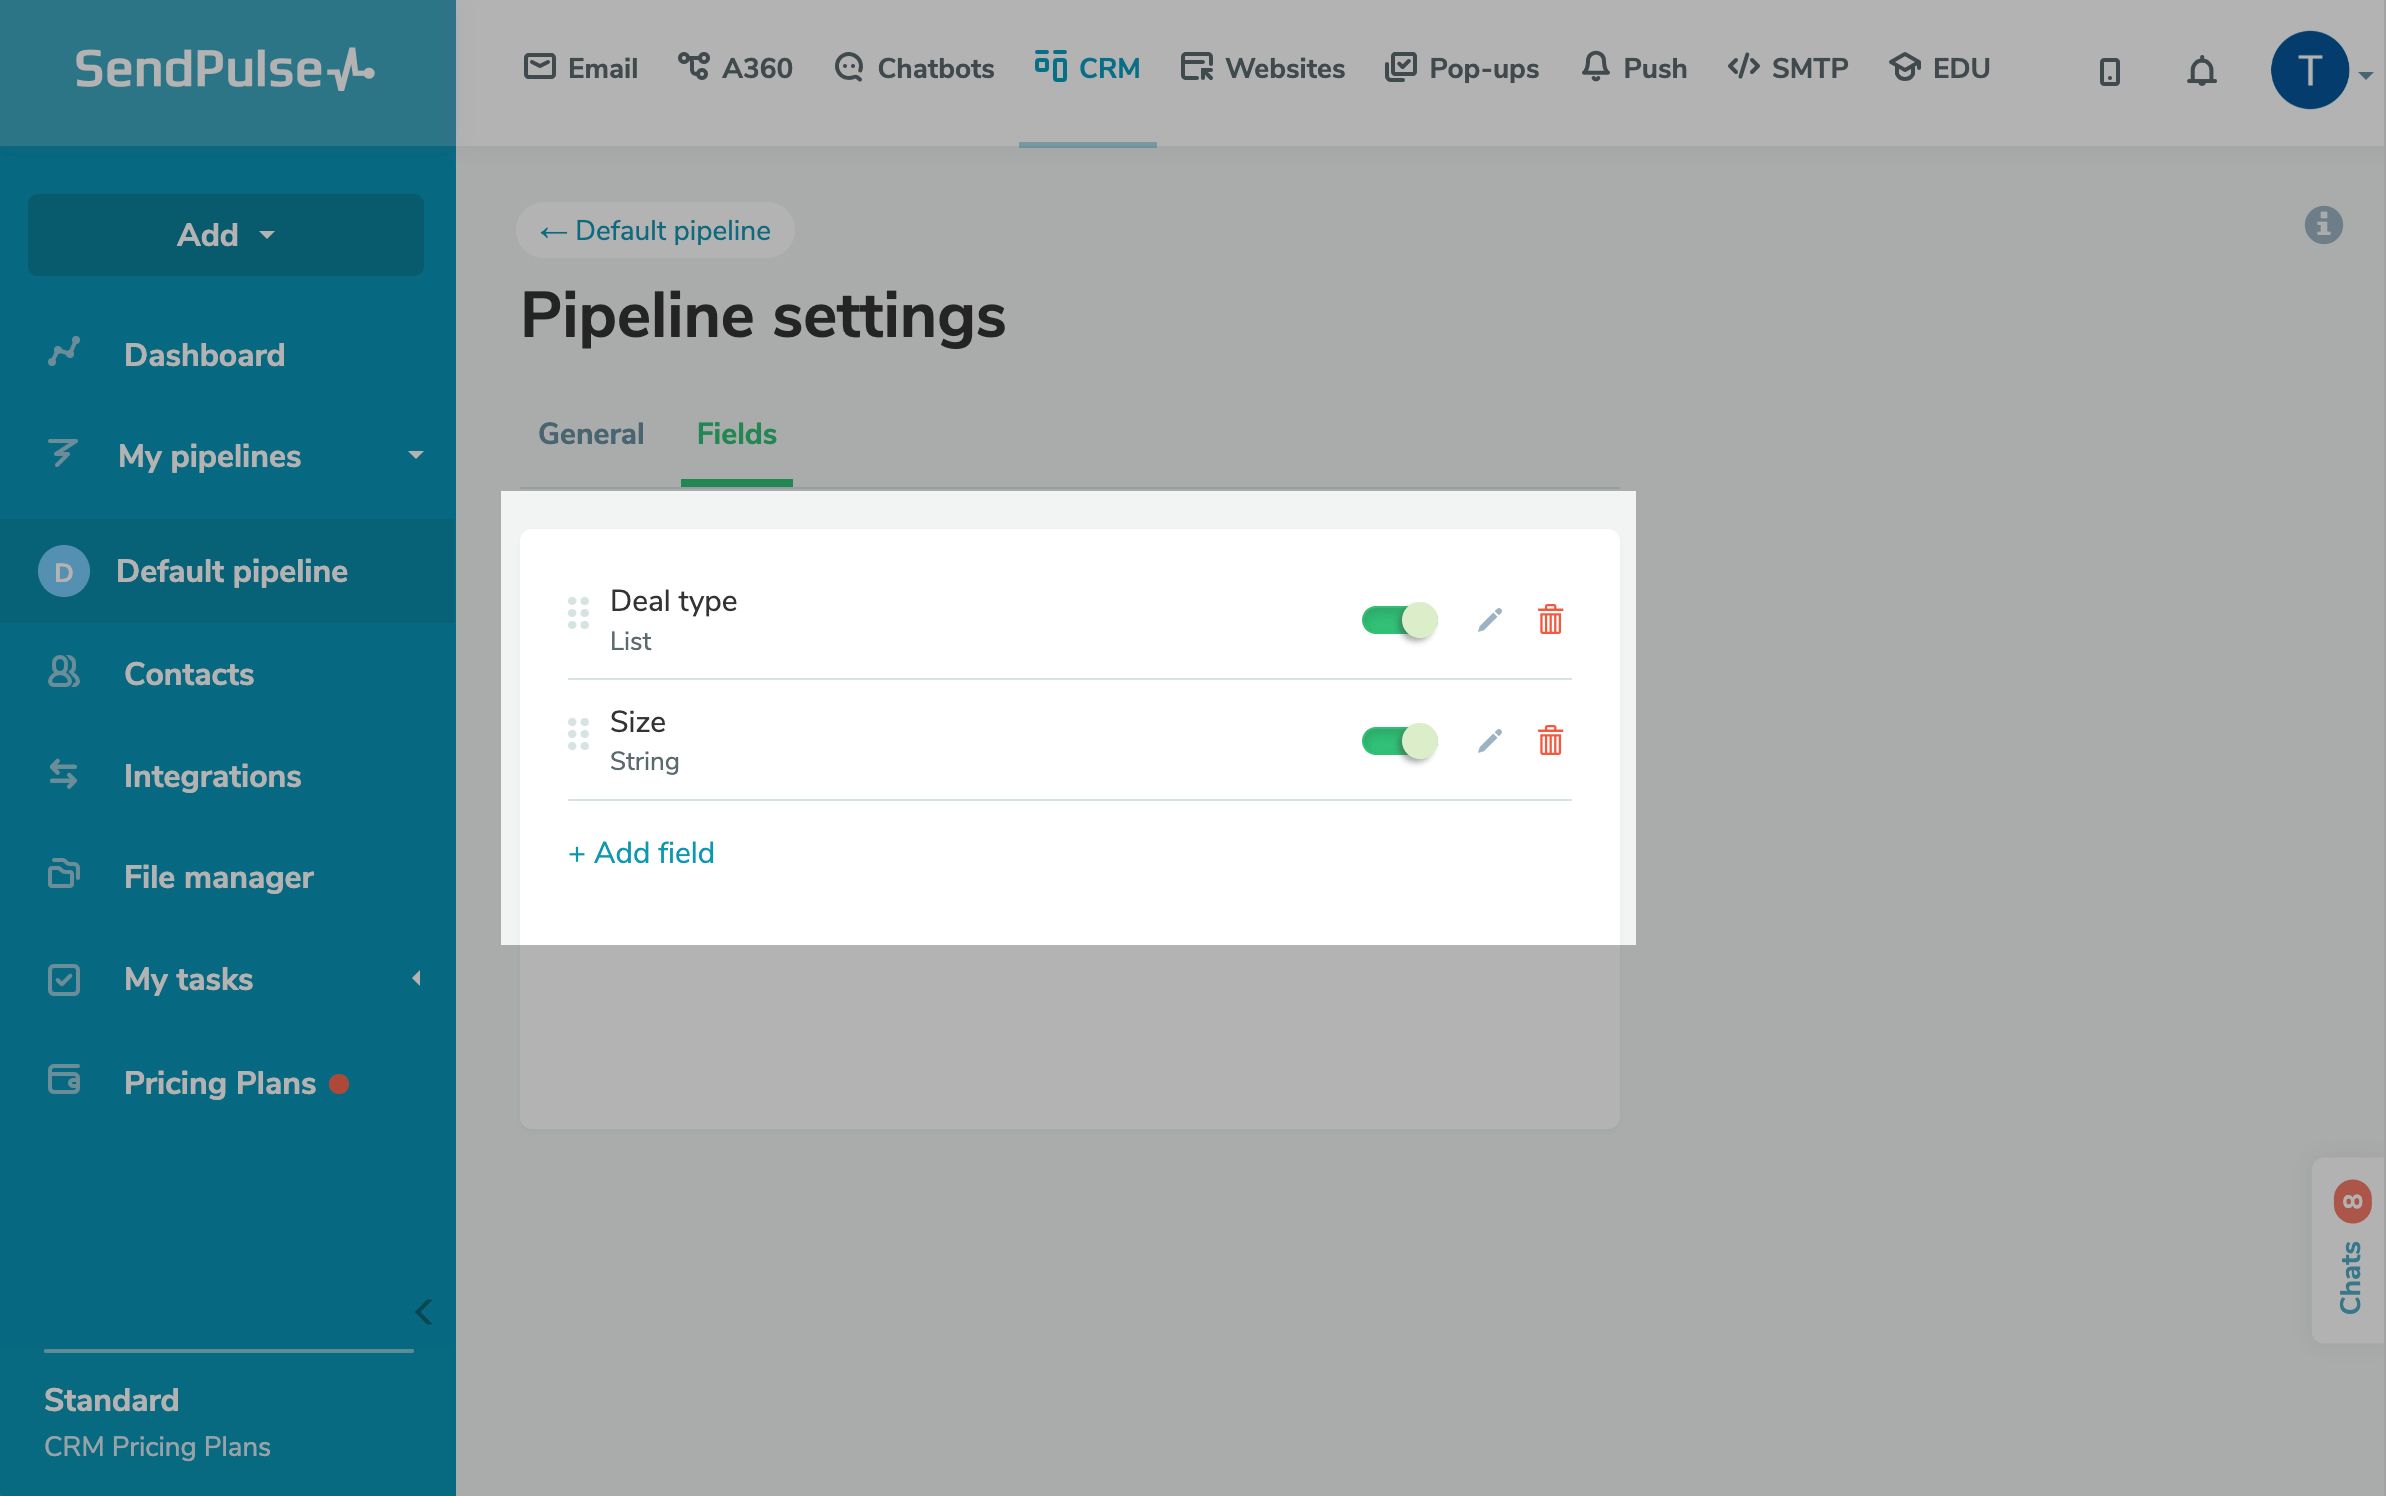Open Dashboard in the sidebar
This screenshot has width=2386, height=1496.
pos(204,355)
